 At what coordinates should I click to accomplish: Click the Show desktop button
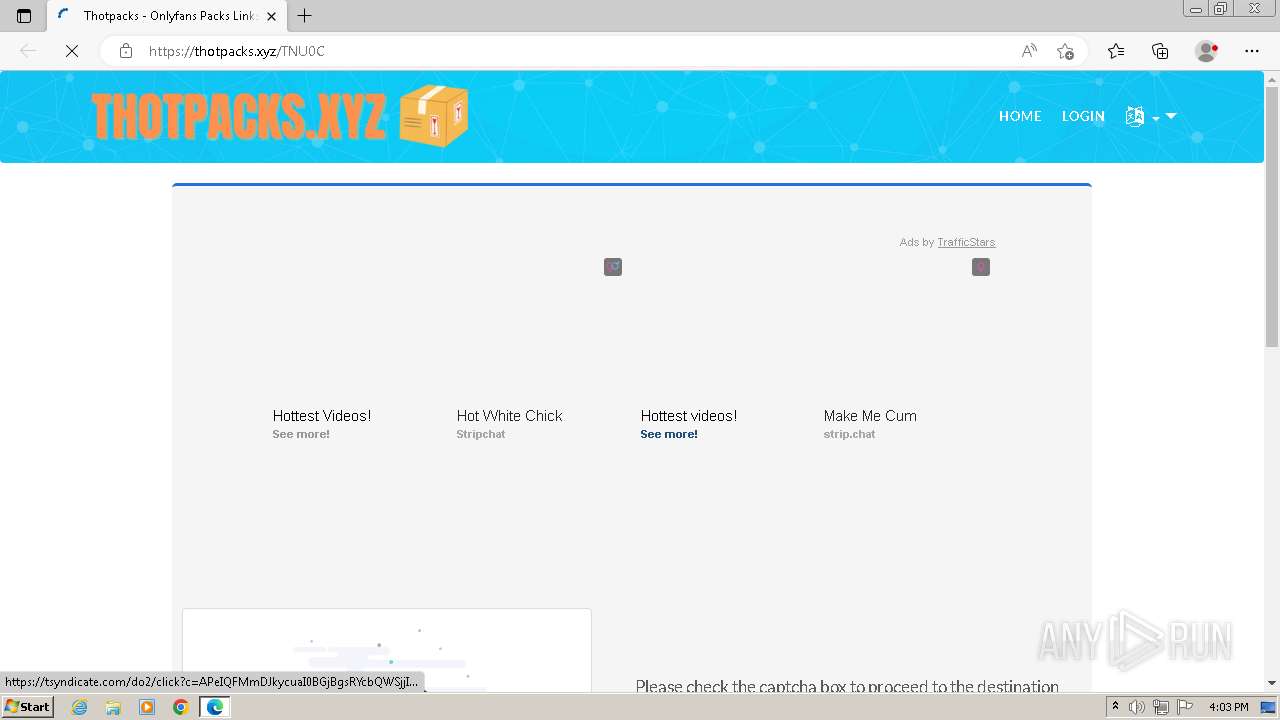[1269, 707]
